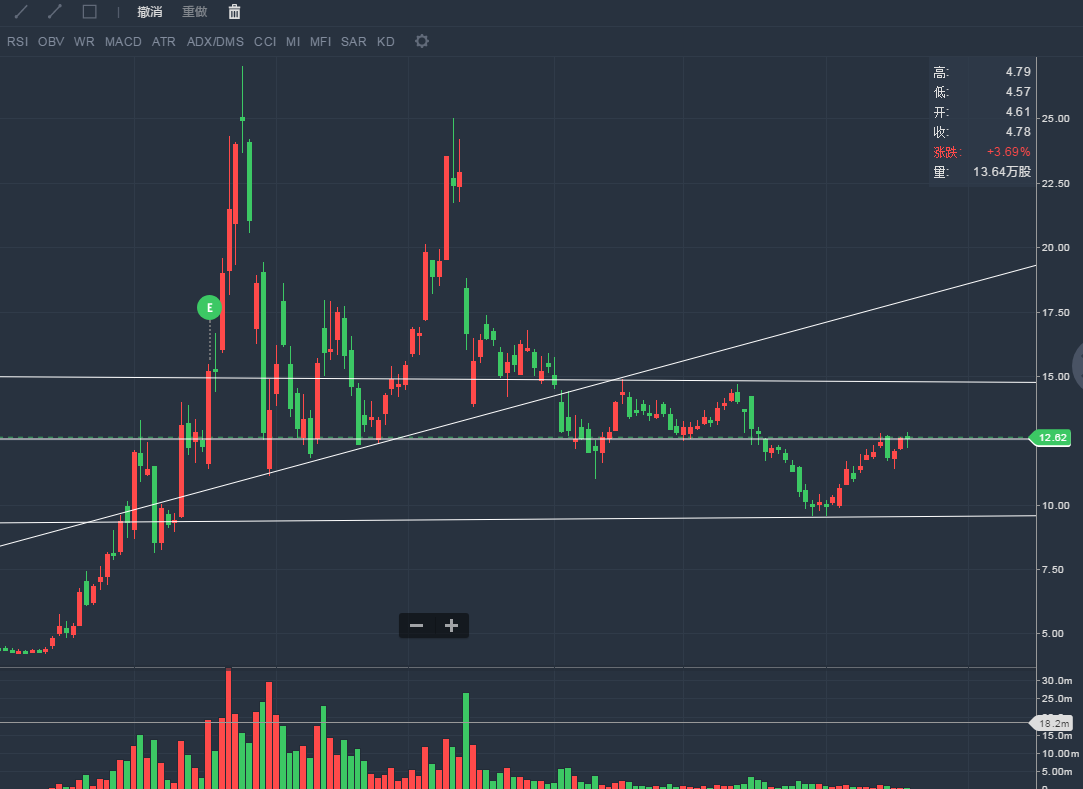Delete drawings with the trash can icon
The width and height of the screenshot is (1083, 789).
point(234,12)
